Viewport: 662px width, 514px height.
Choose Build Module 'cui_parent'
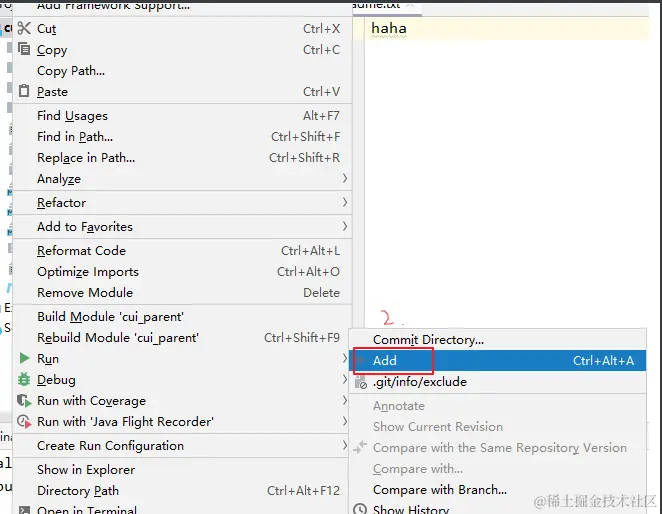point(183,317)
